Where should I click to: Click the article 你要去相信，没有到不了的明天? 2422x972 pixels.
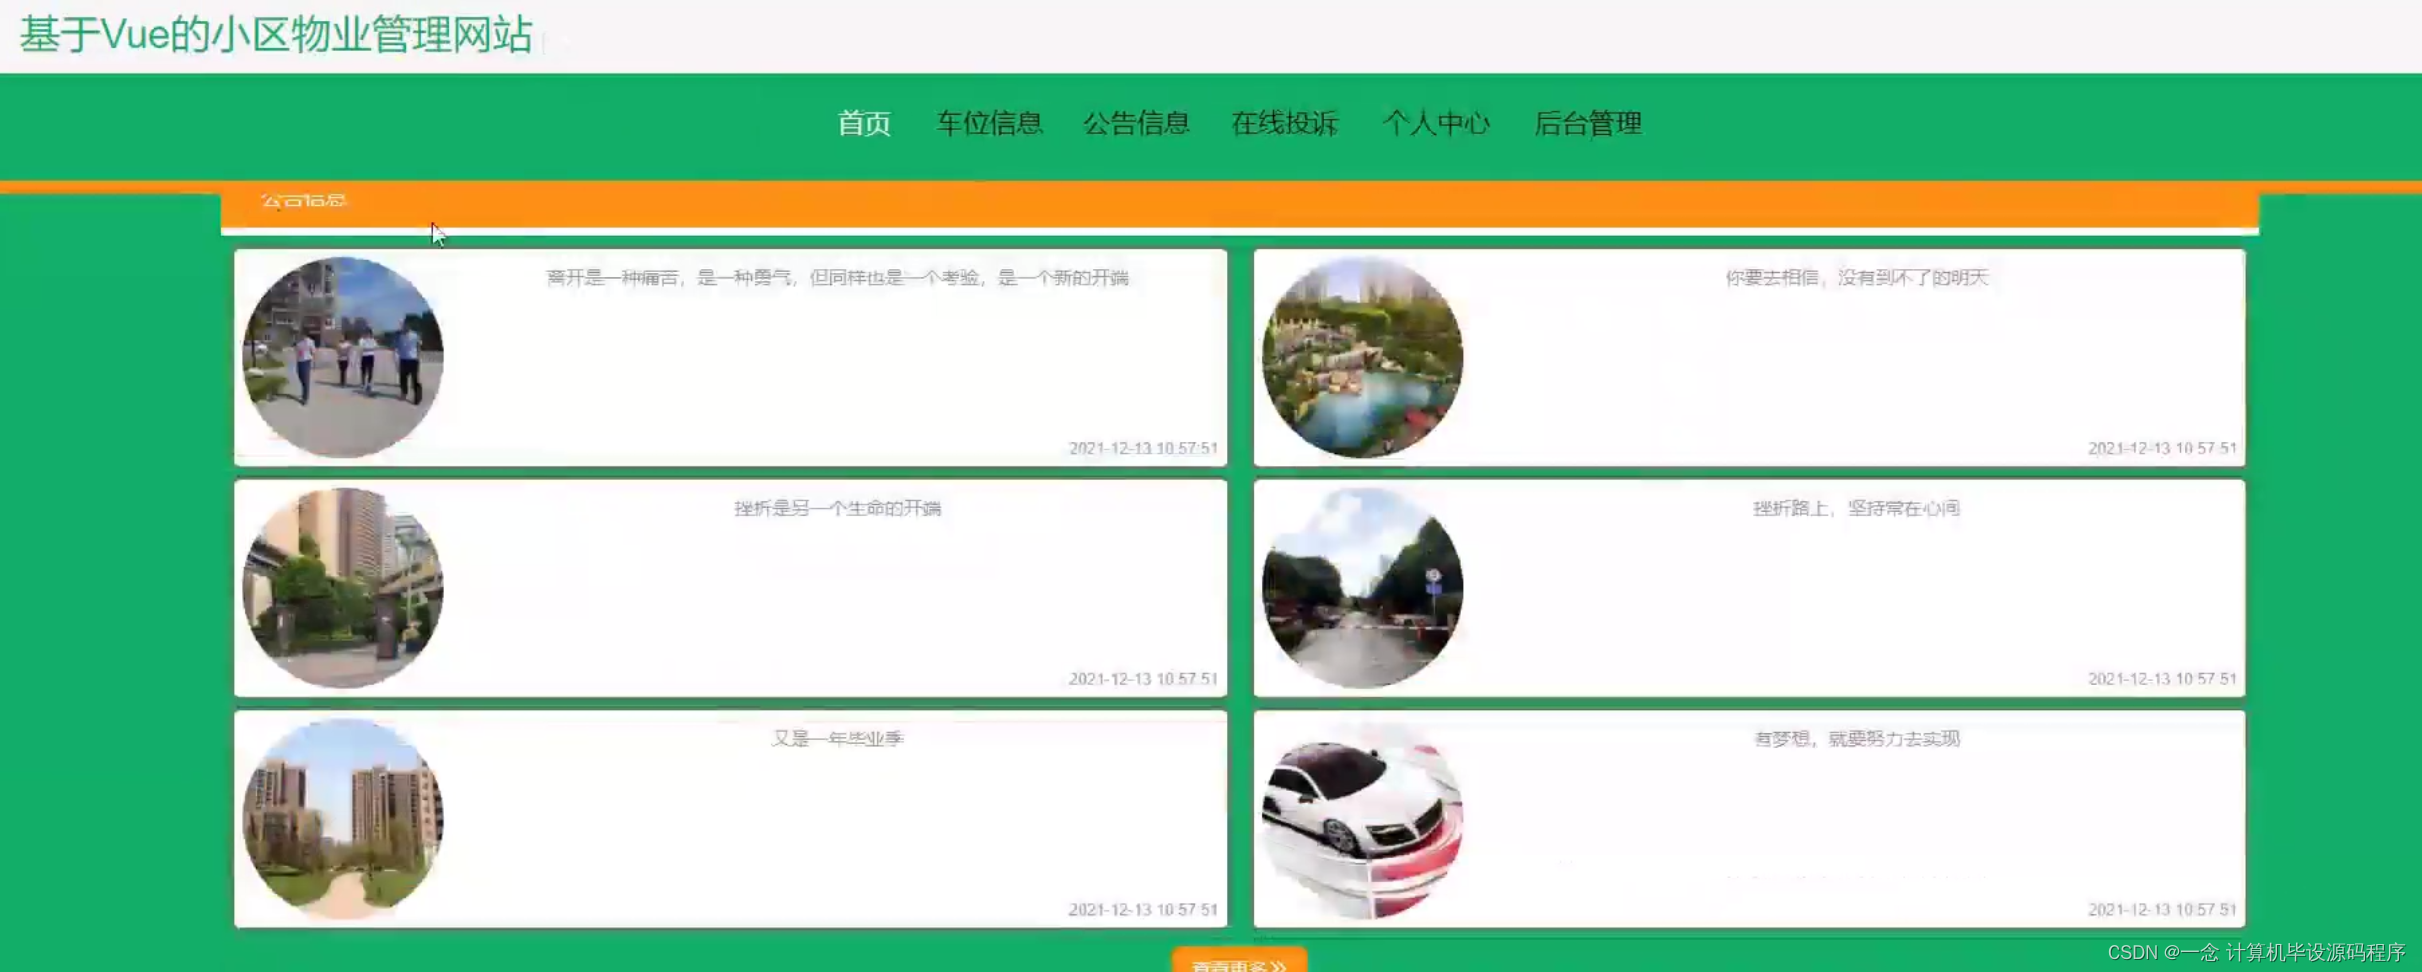[x=1855, y=279]
